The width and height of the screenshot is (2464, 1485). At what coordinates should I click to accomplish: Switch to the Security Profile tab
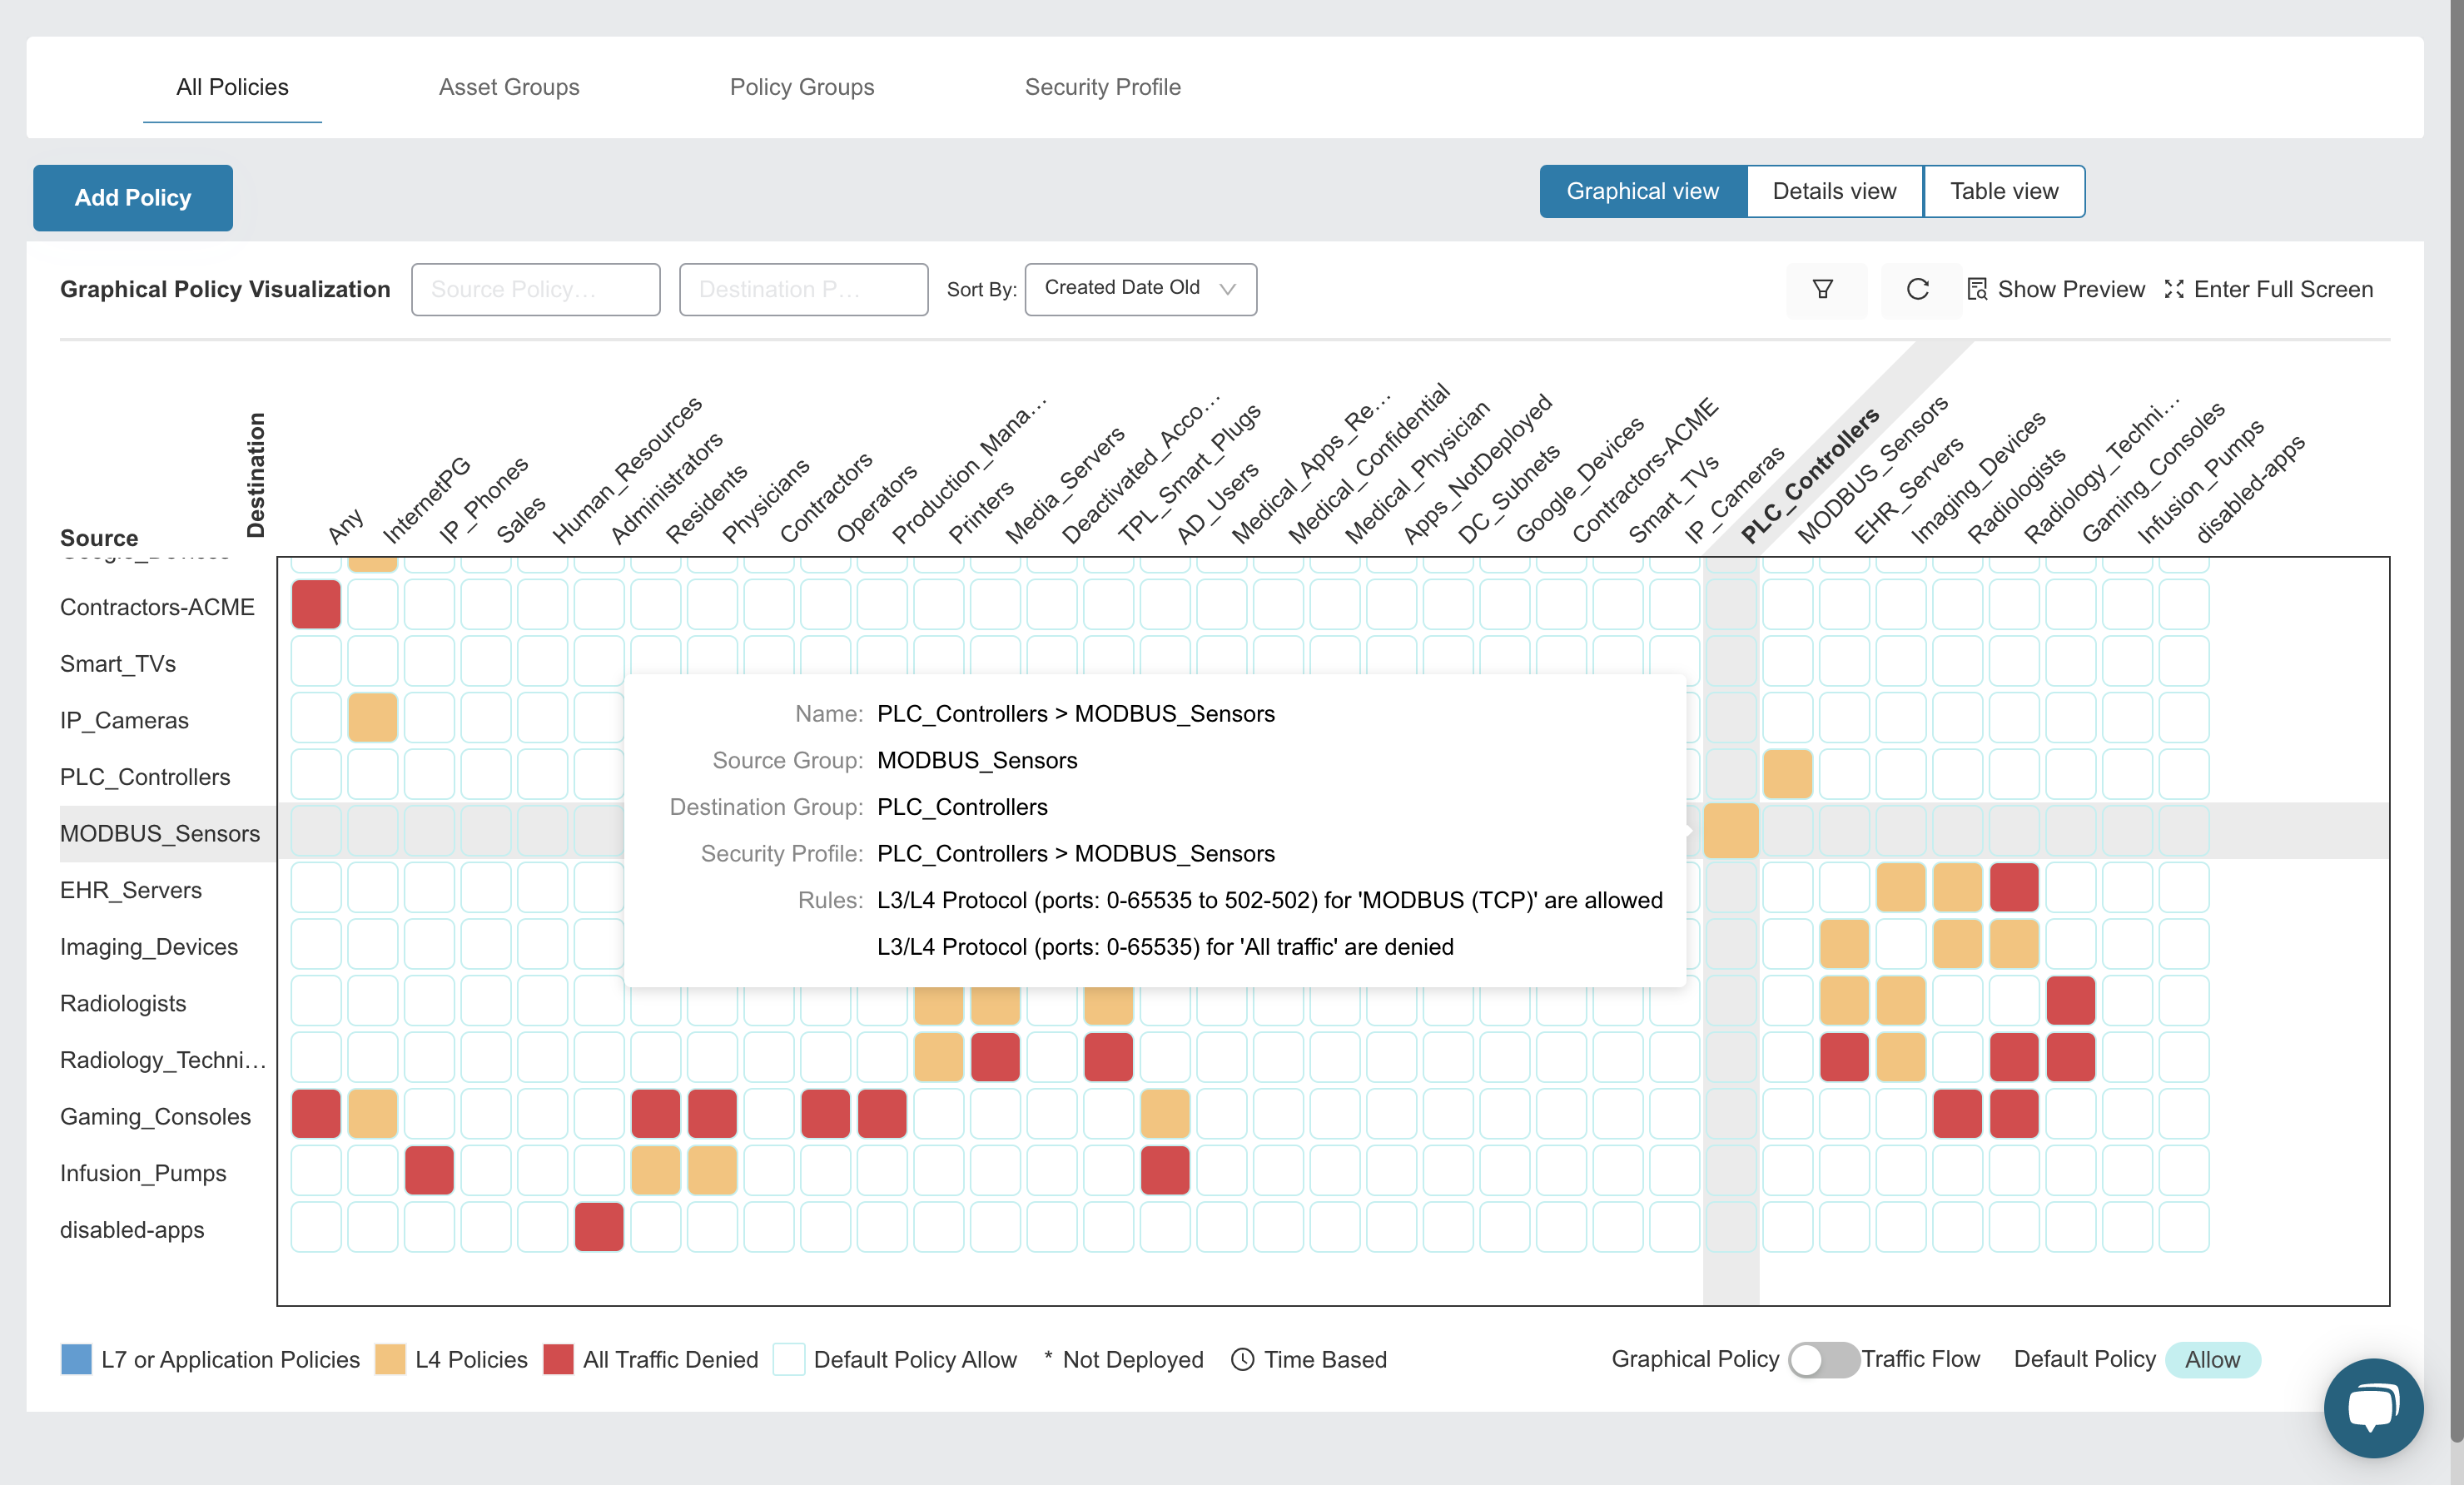pos(1102,87)
